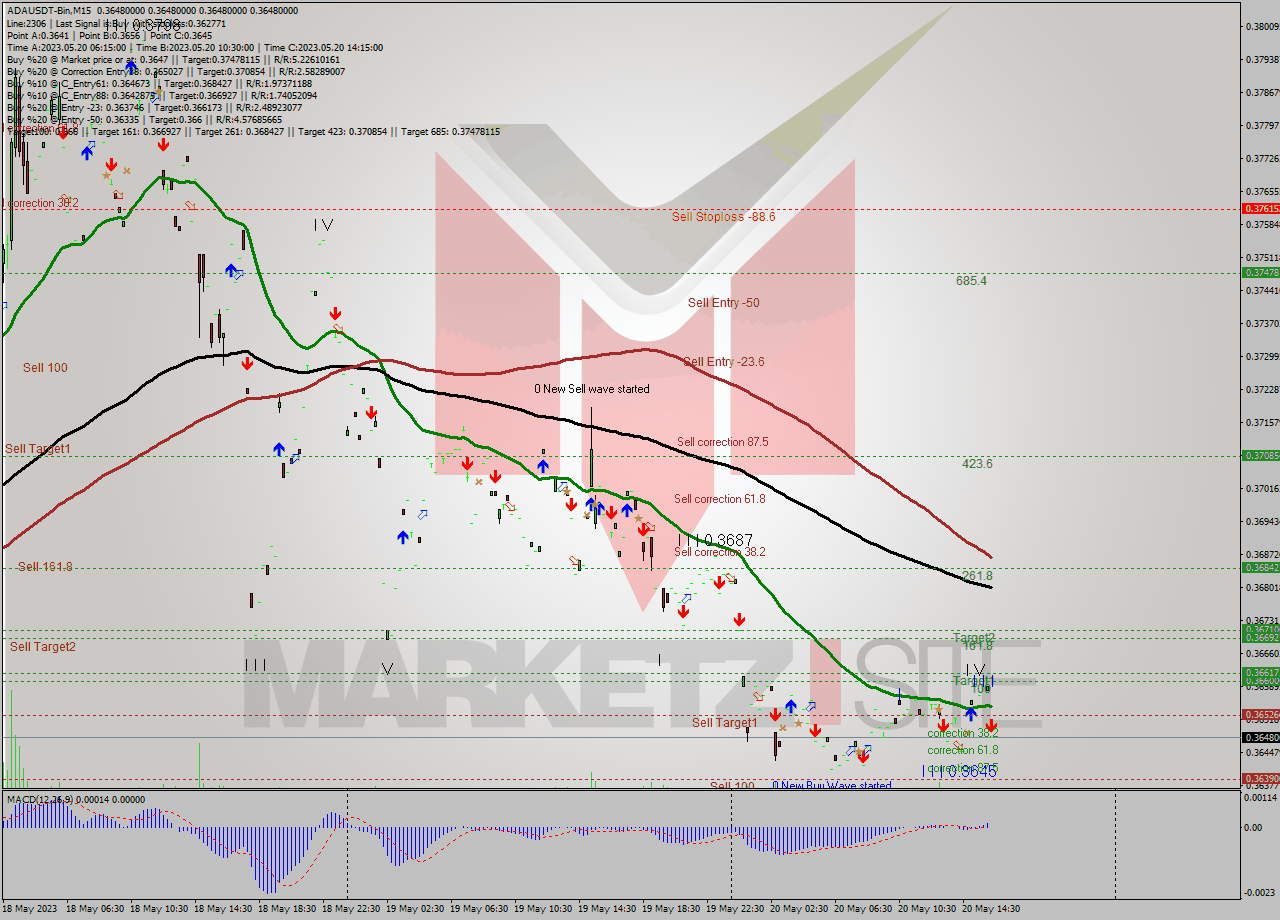Click '0 New Buy Wave started' annotation
The height and width of the screenshot is (920, 1280).
pos(831,786)
